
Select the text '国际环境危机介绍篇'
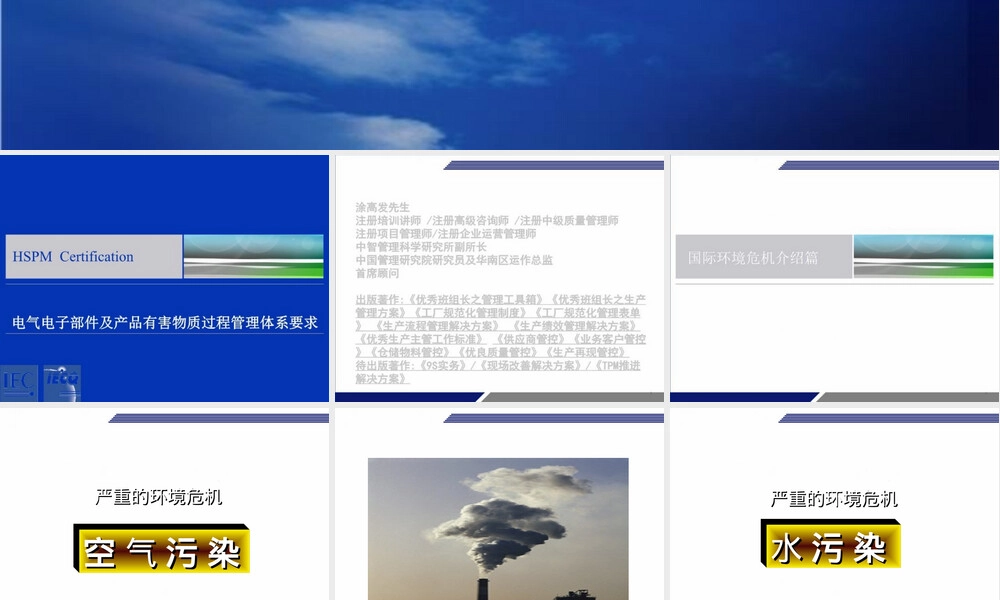pos(753,258)
